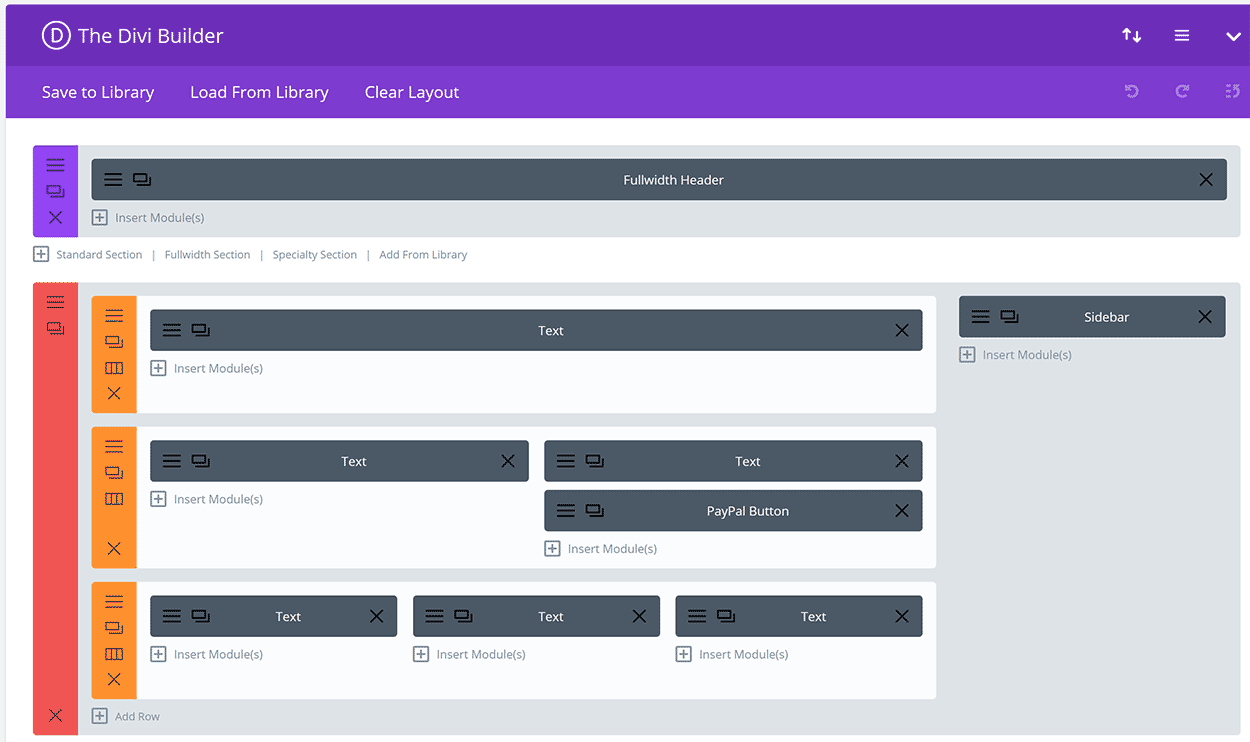Open the Divi Builder portability arrows icon
1250x742 pixels.
(1131, 36)
